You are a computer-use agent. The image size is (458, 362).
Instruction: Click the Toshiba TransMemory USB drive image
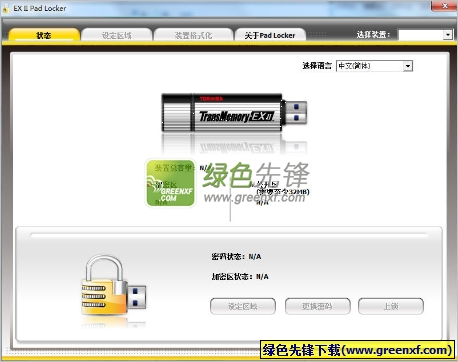(234, 113)
